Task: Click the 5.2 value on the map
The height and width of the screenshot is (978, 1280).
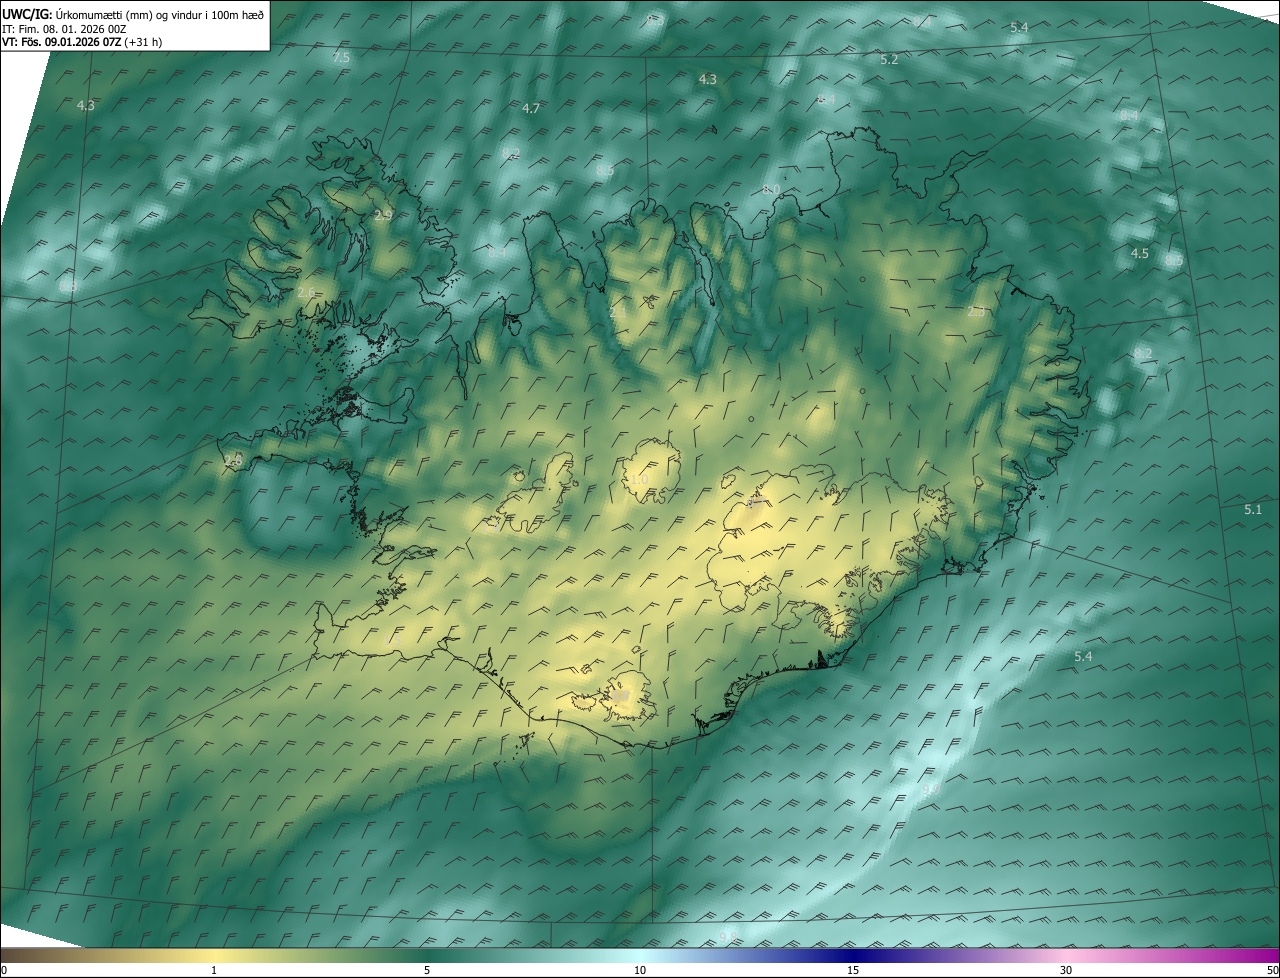Action: point(889,60)
